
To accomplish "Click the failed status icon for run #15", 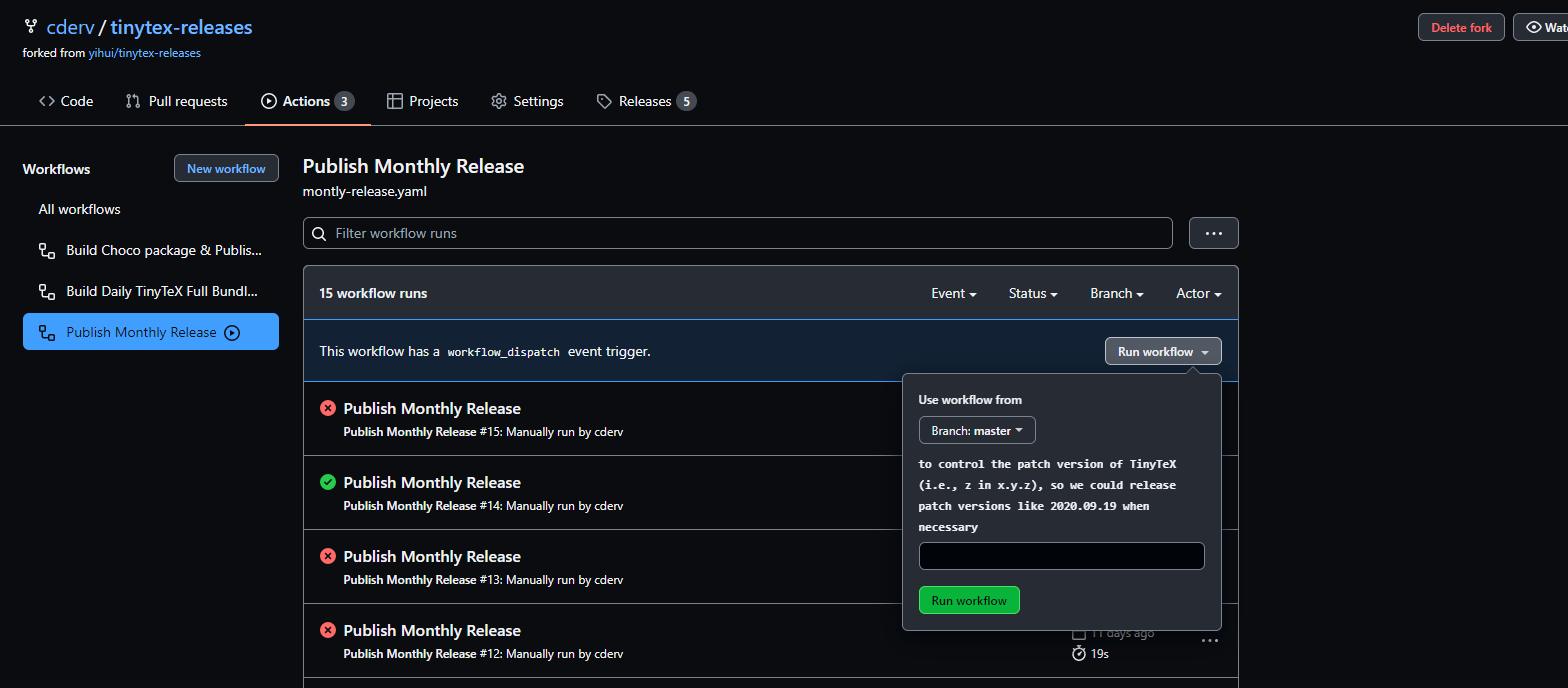I will pyautogui.click(x=328, y=408).
